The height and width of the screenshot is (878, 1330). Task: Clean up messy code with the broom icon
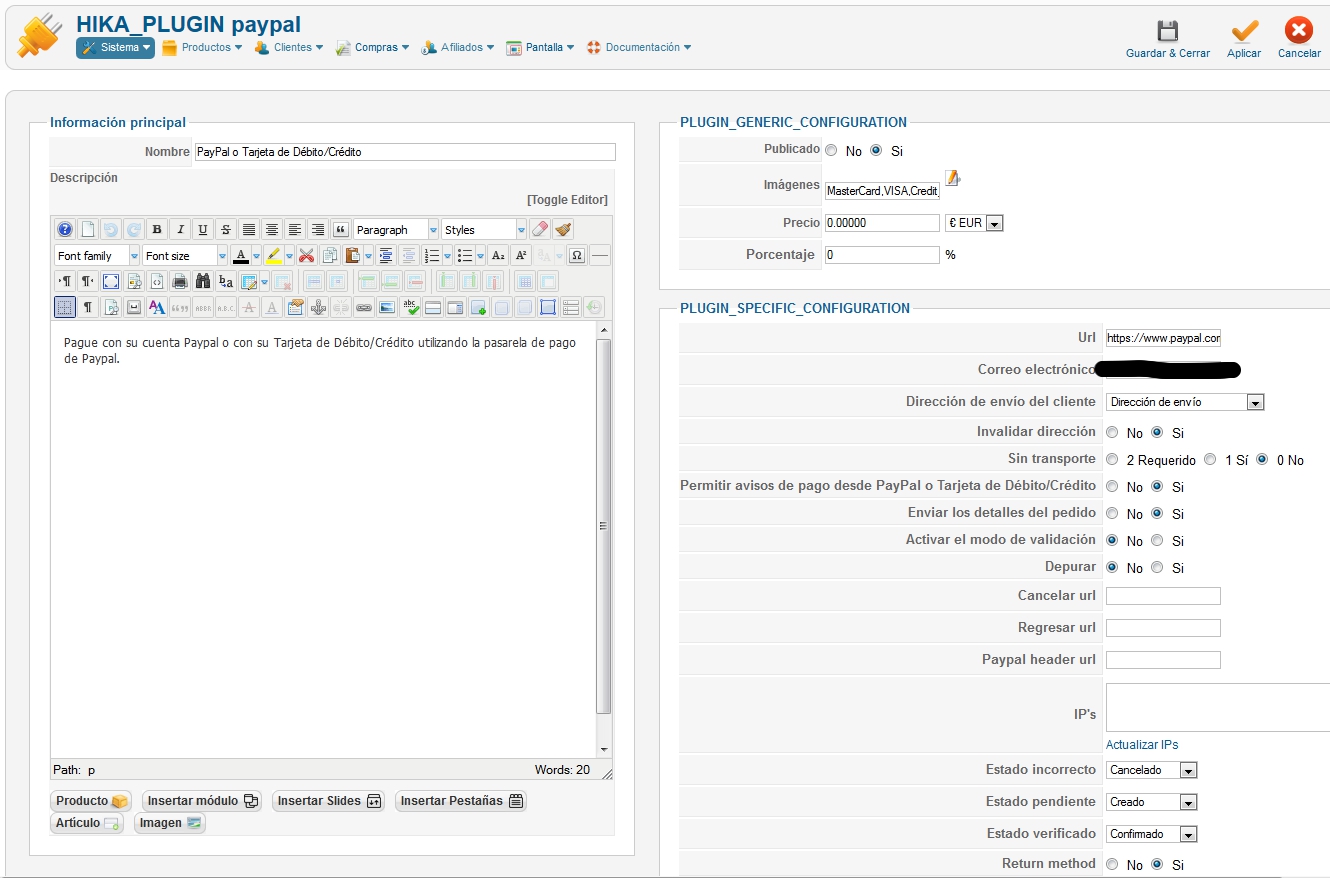(x=564, y=229)
